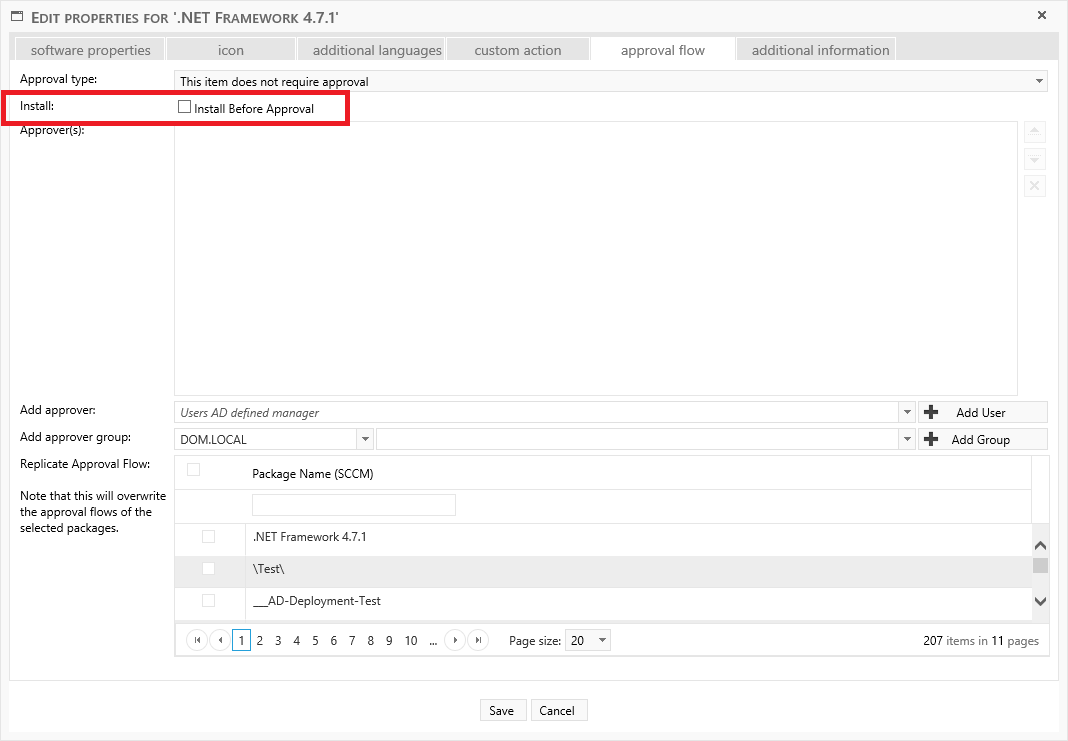
Task: Enable Install Before Approval checkbox
Action: (x=184, y=107)
